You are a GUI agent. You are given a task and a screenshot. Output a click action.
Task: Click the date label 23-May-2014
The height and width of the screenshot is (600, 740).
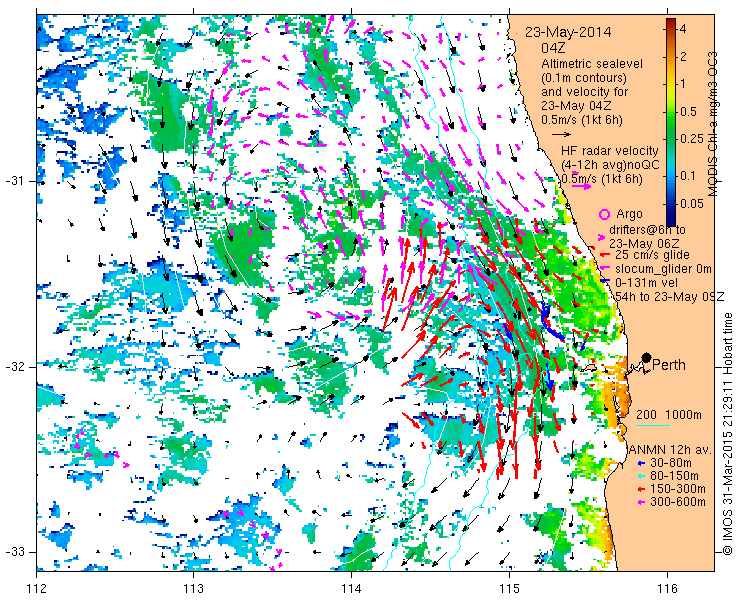click(568, 32)
